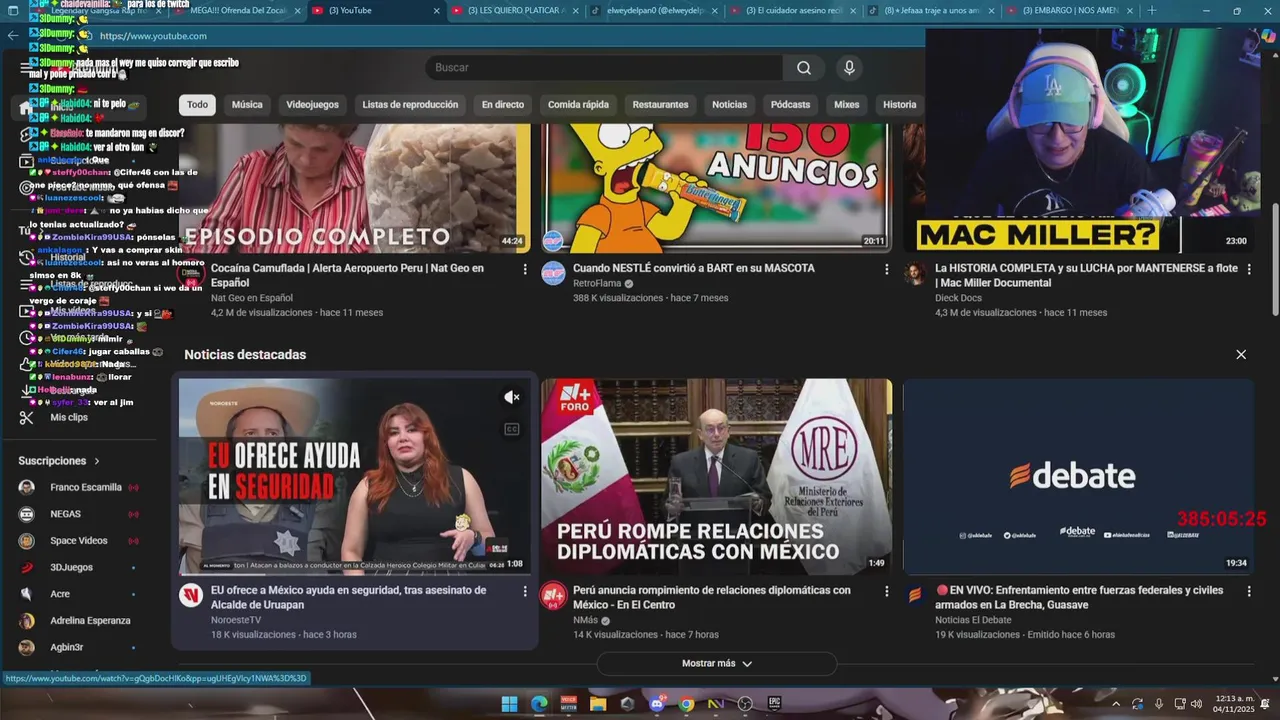Toggle system volume icon in tray
Image resolution: width=1280 pixels, height=720 pixels.
pos(1197,704)
